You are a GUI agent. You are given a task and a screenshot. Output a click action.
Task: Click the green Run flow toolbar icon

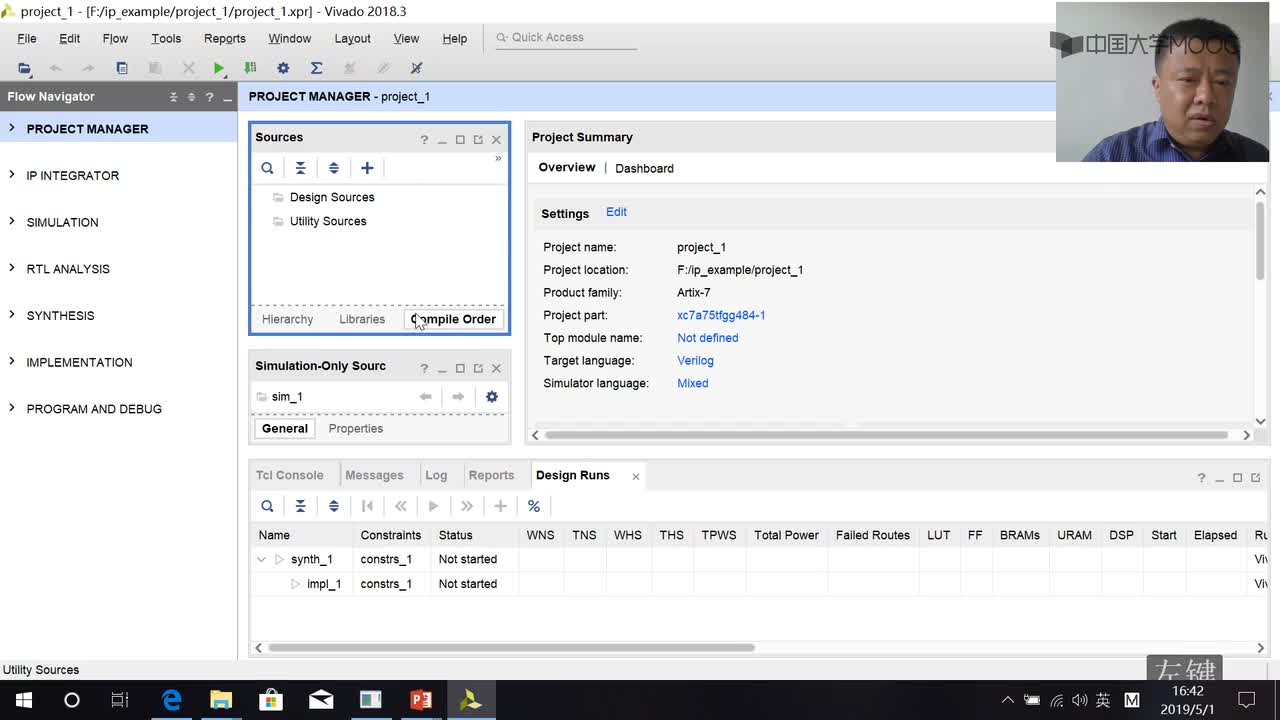(219, 68)
